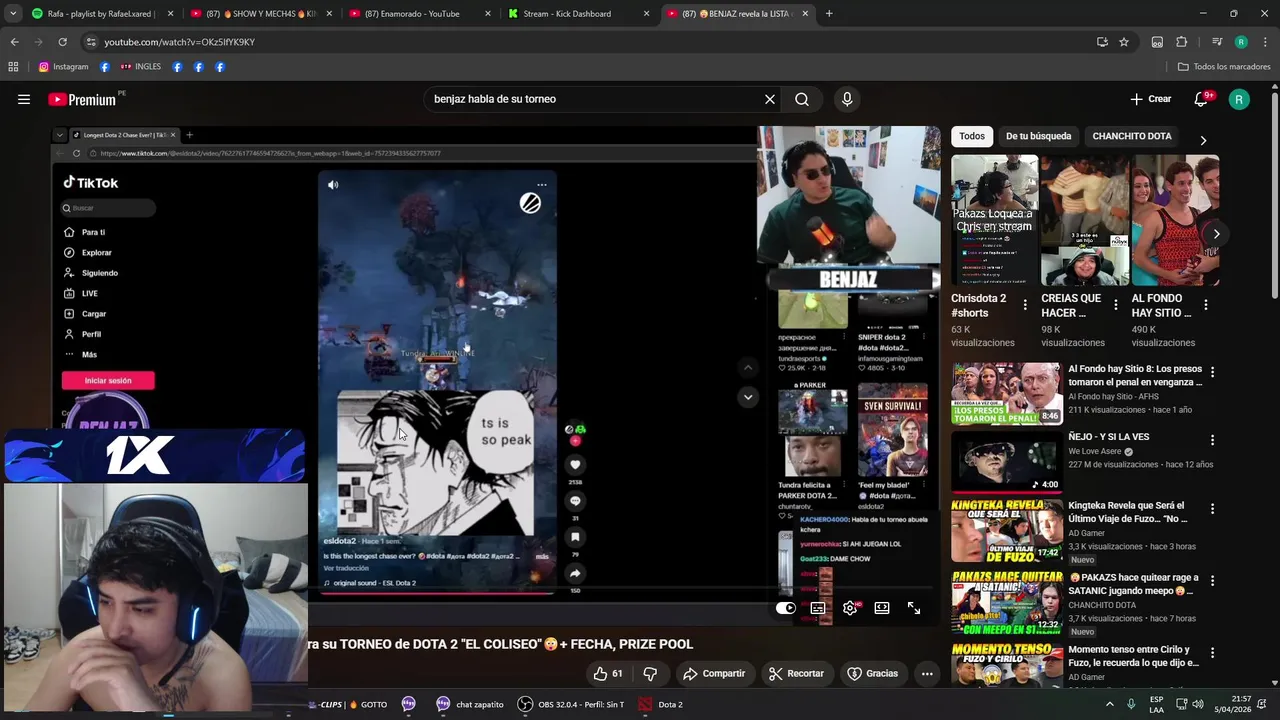Open options for ÑEJO - Y SI LA VES
This screenshot has width=1280, height=720.
[1212, 440]
